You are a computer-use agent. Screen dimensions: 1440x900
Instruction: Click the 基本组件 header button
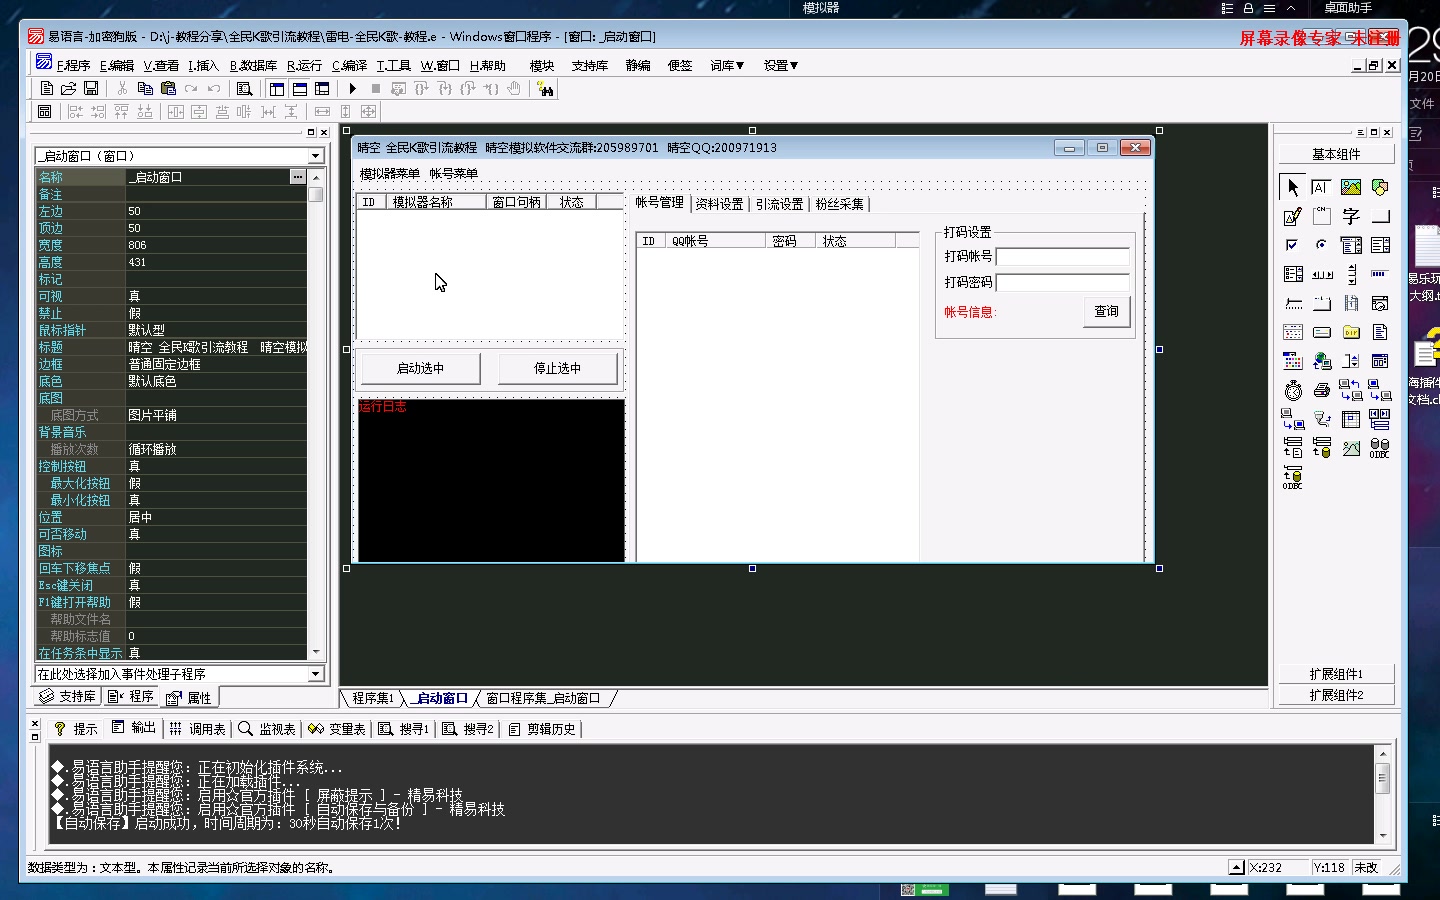[1336, 154]
